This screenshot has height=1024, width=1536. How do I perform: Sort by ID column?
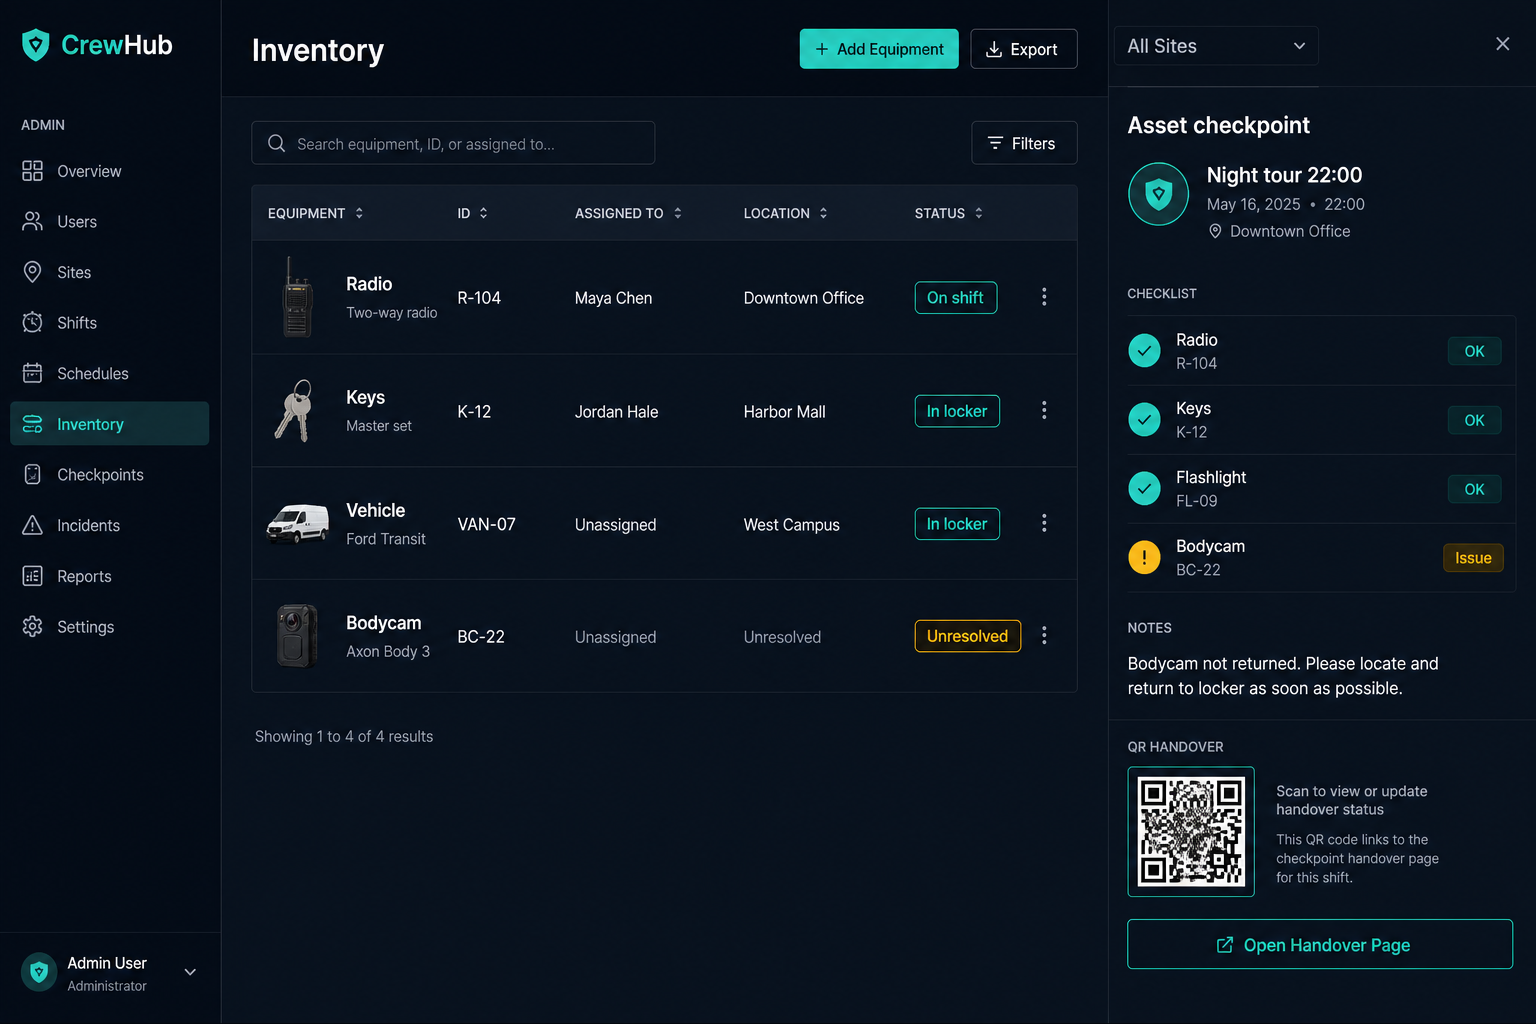(473, 213)
